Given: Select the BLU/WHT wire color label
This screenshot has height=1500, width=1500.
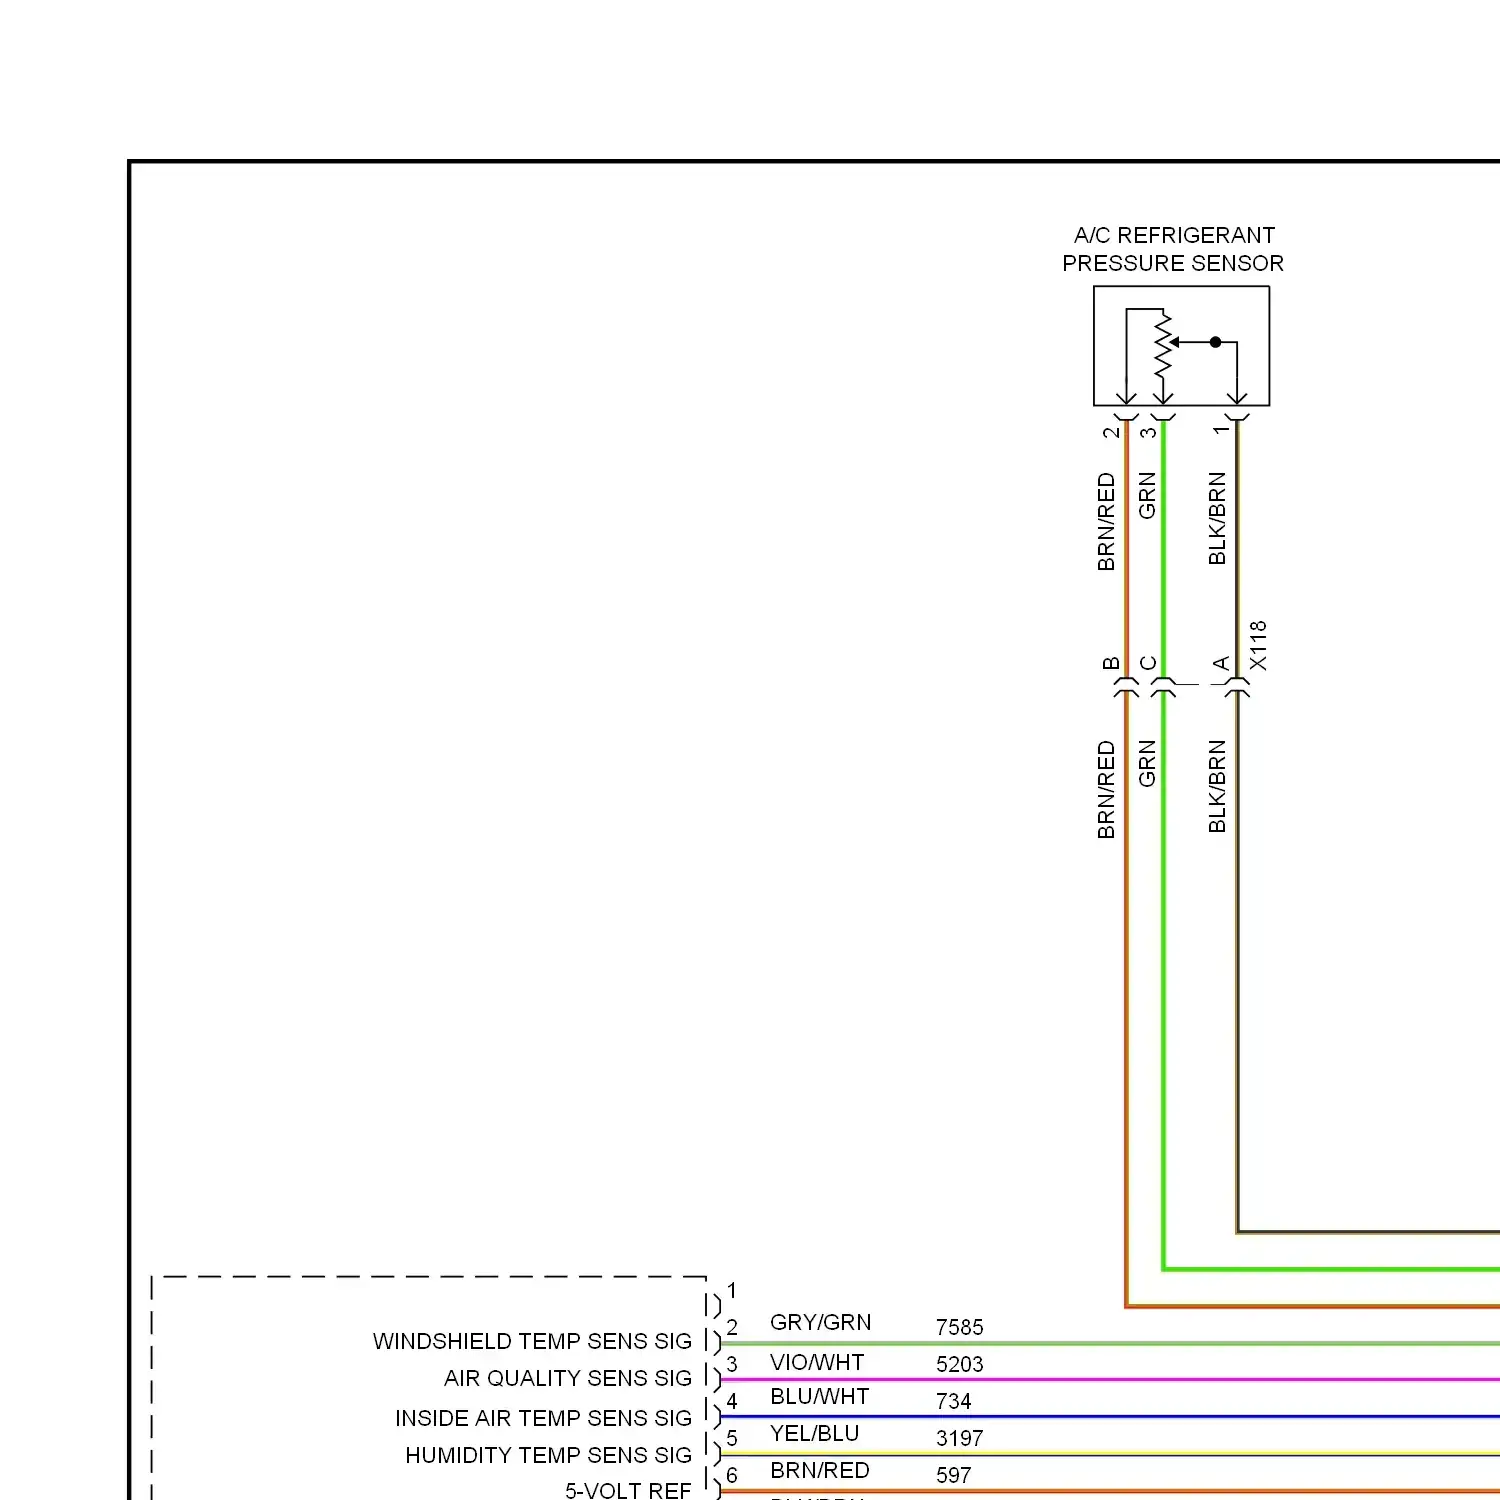Looking at the screenshot, I should point(819,1396).
